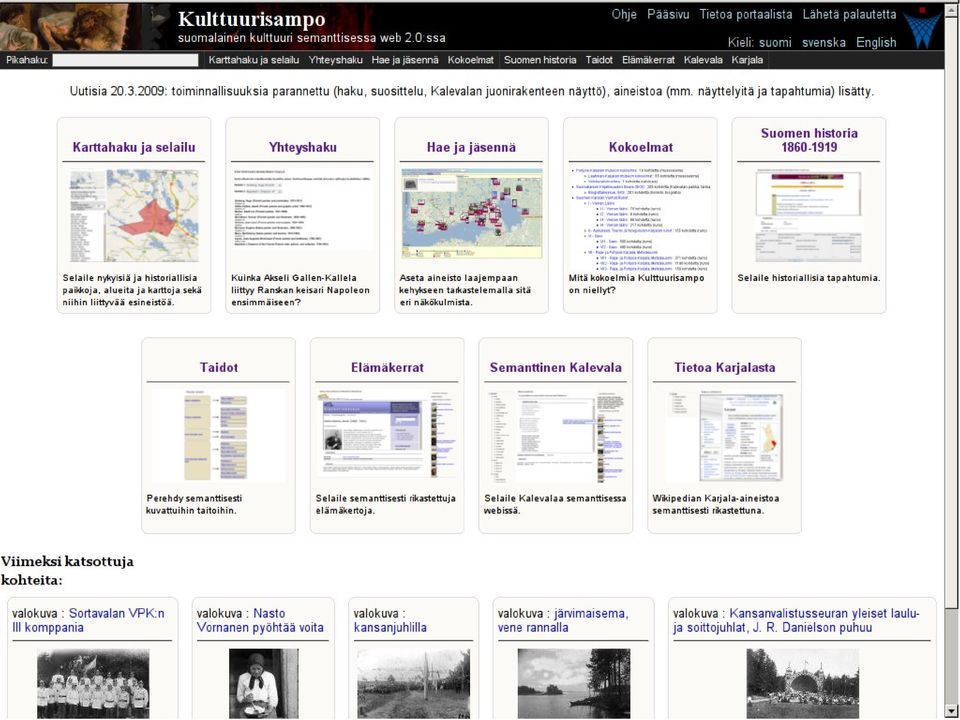
Task: View the Nasto Vornanen photo thumbnail
Action: coord(263,683)
